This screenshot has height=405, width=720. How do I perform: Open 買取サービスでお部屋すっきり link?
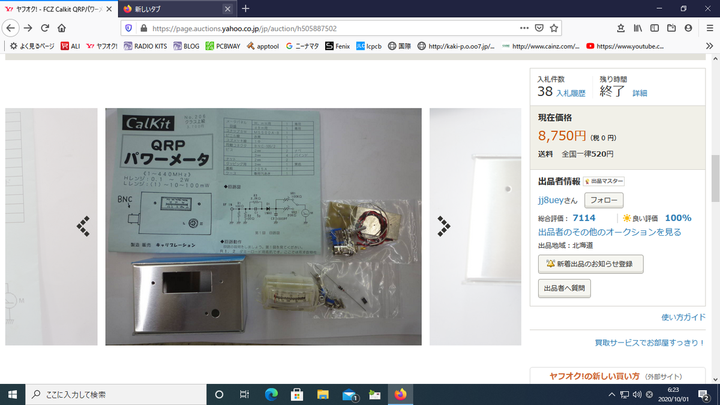(650, 343)
